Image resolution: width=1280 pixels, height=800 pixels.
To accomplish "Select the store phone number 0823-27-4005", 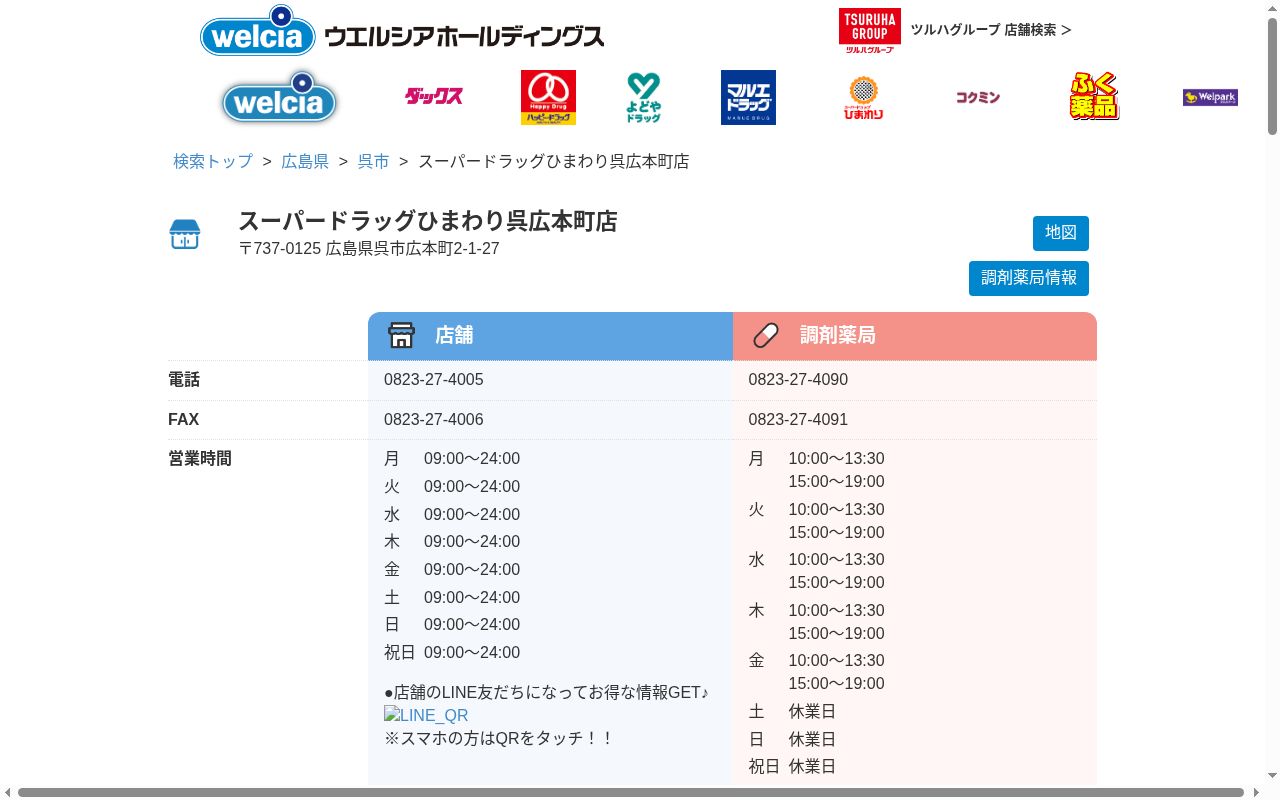I will click(x=434, y=380).
